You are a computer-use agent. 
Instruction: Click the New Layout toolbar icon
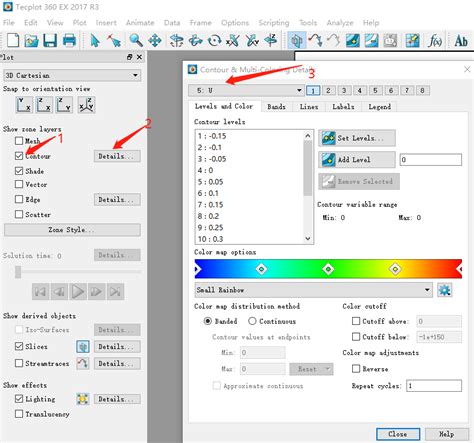click(x=13, y=41)
